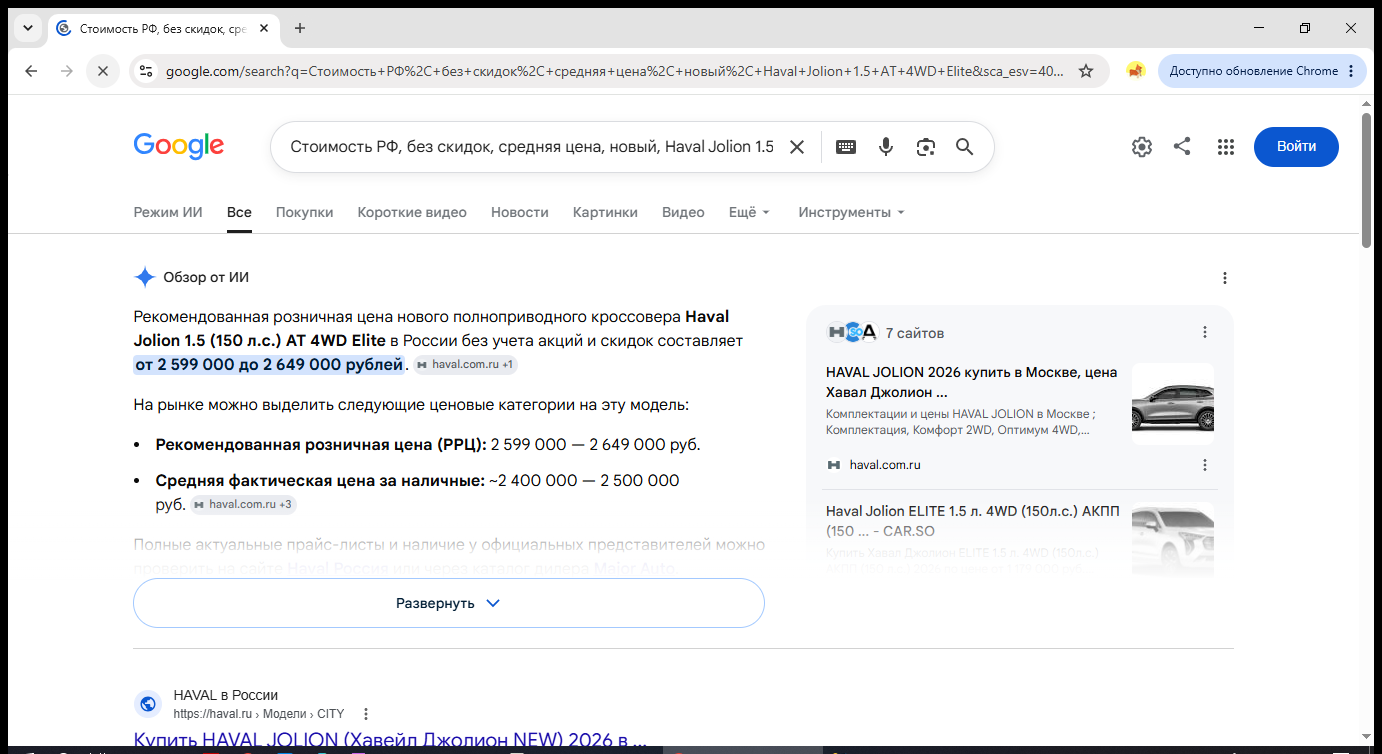This screenshot has width=1382, height=754.
Task: Open Google search settings gear
Action: tap(1142, 147)
